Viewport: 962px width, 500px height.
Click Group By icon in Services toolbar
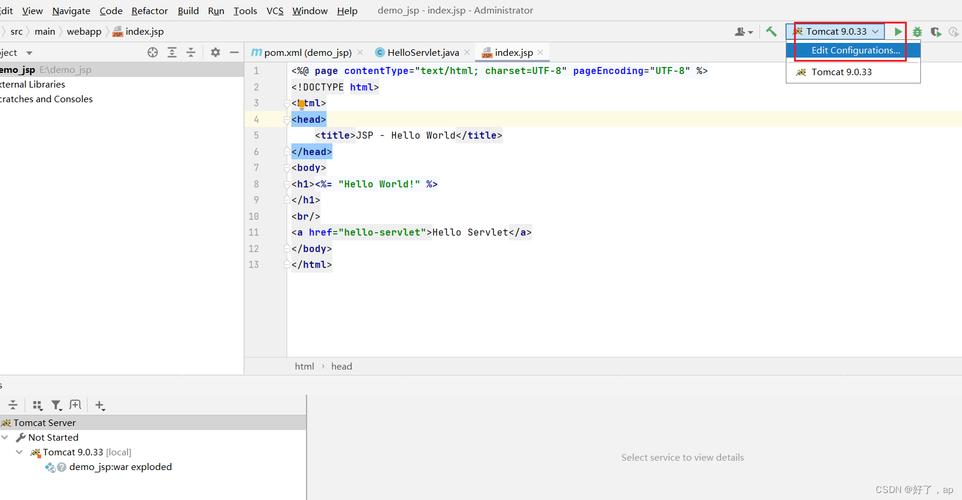pos(37,405)
